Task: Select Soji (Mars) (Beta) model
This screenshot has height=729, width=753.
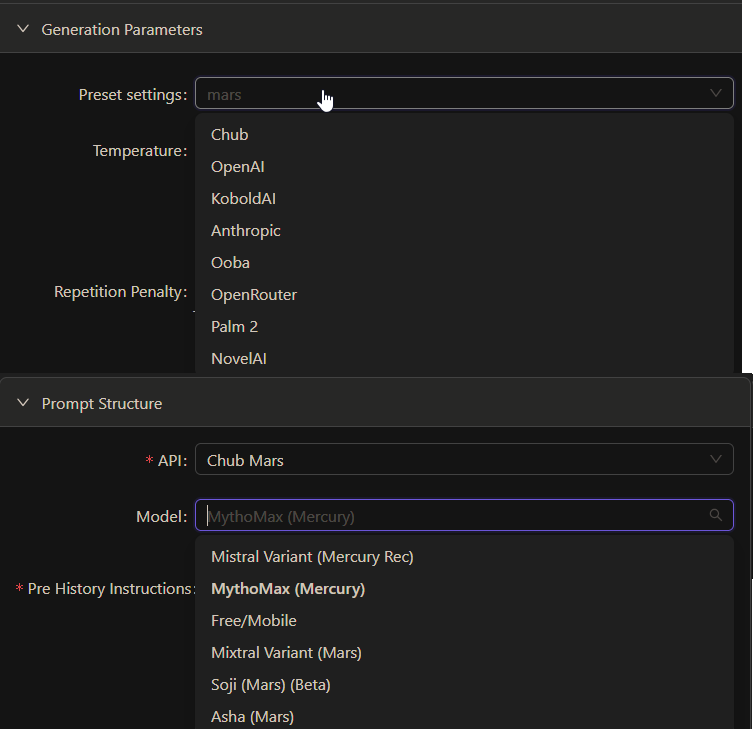Action: click(271, 685)
